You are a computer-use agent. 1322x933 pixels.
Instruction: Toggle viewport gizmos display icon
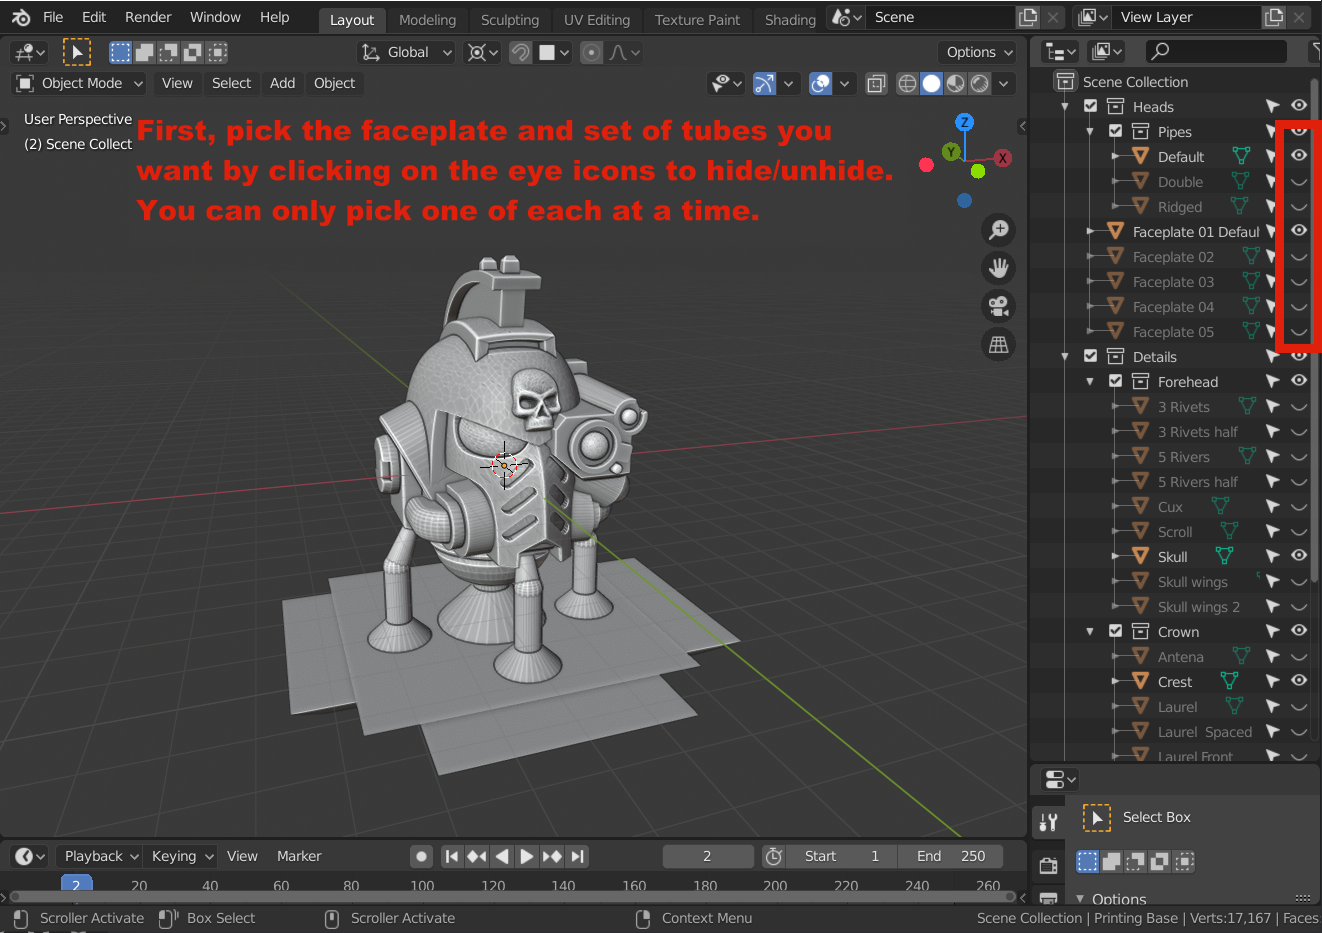pyautogui.click(x=764, y=83)
